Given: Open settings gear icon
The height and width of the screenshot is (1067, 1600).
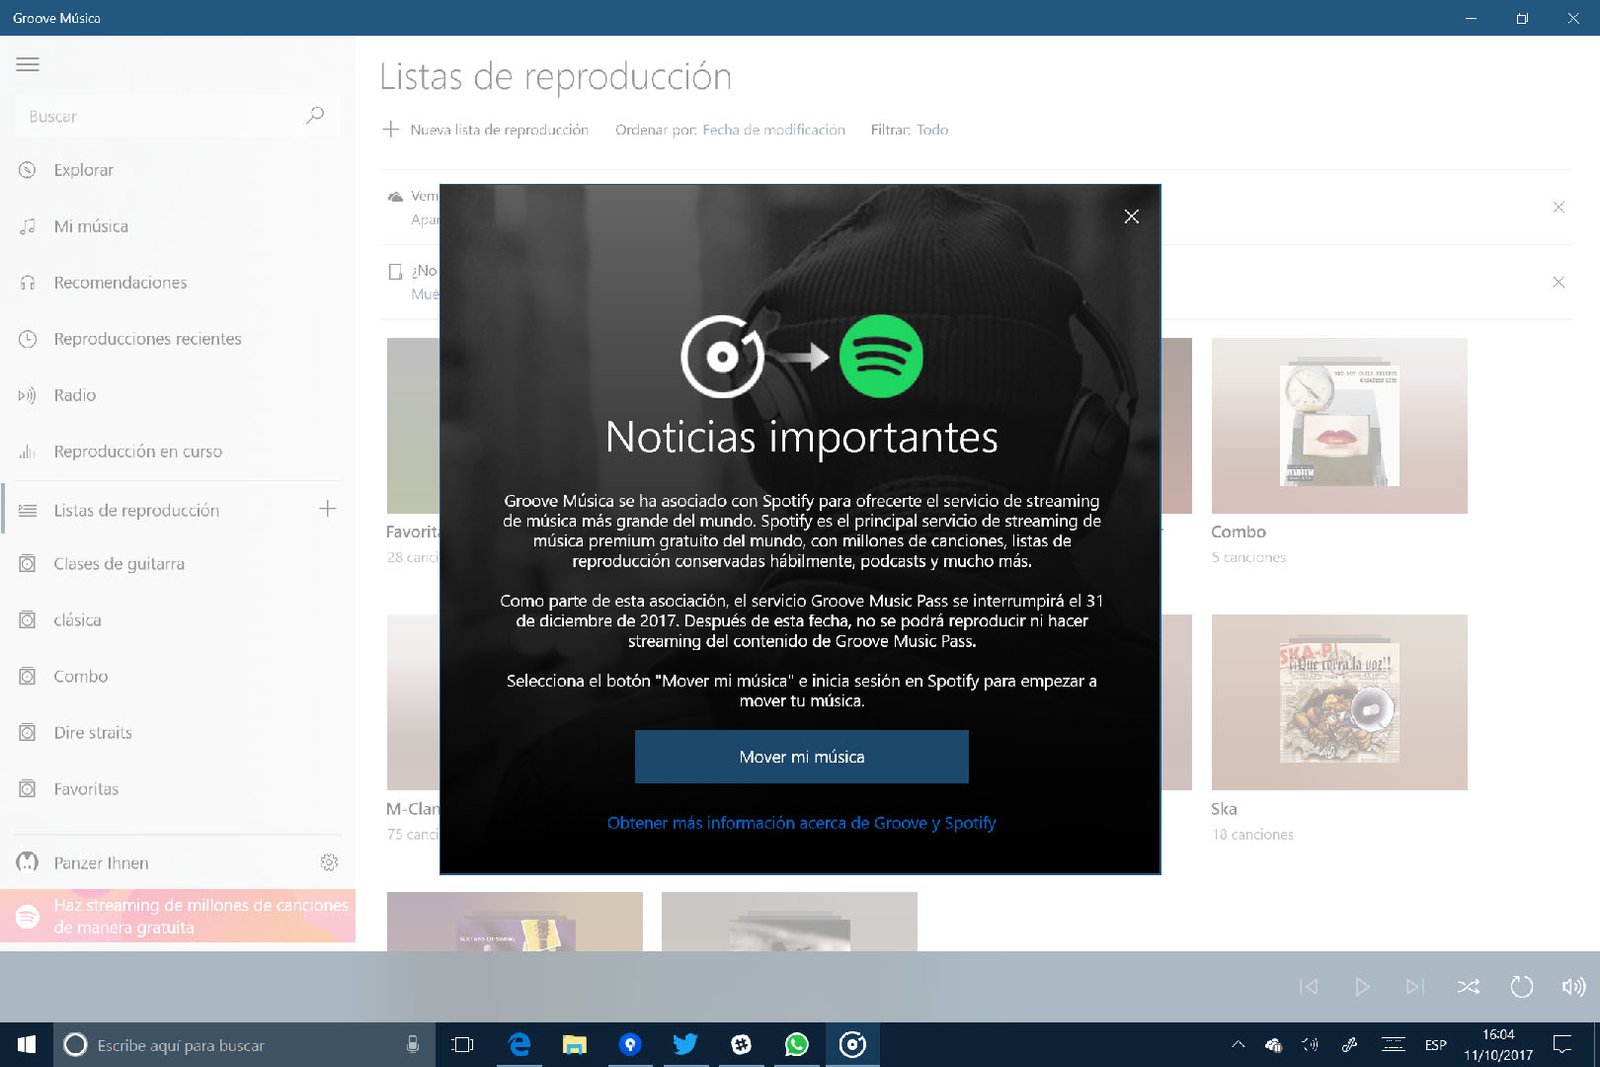Looking at the screenshot, I should click(x=329, y=862).
